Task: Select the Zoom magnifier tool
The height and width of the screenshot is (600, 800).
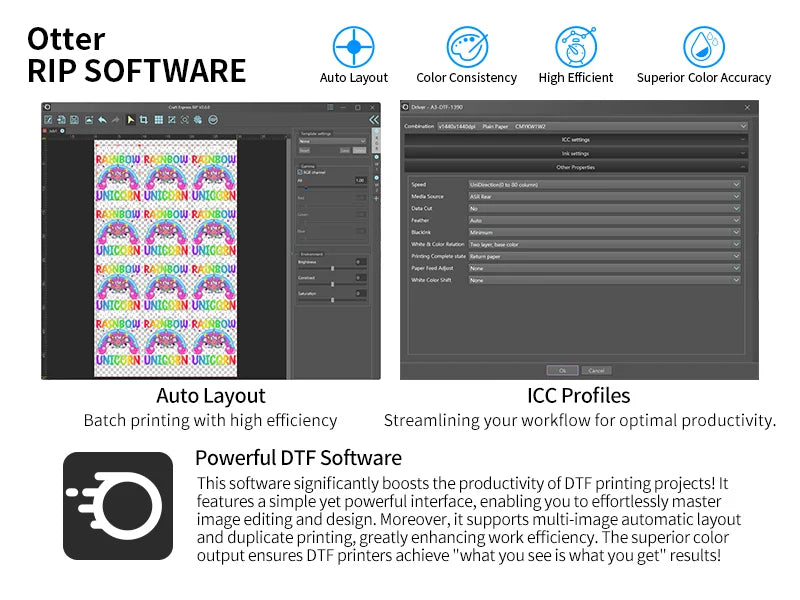Action: pos(185,118)
